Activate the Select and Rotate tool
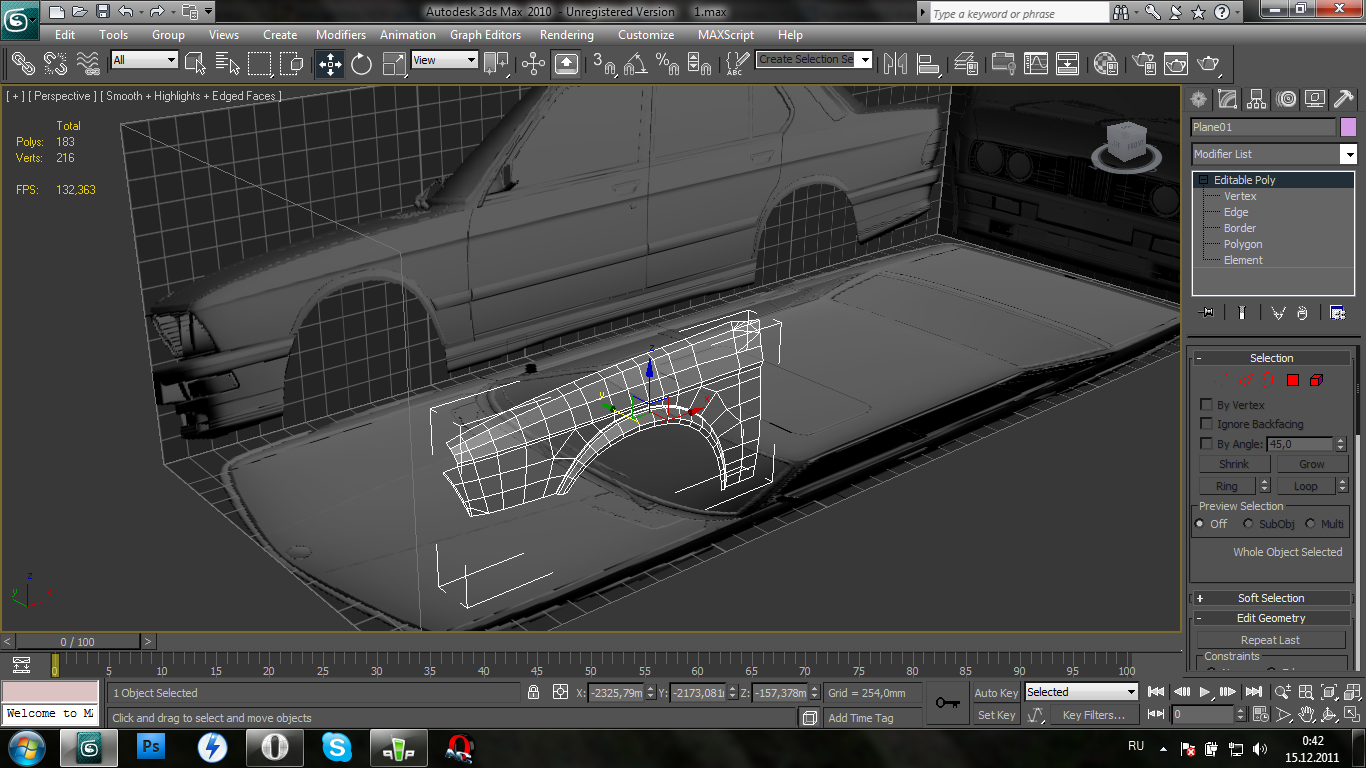The width and height of the screenshot is (1366, 768). [361, 64]
